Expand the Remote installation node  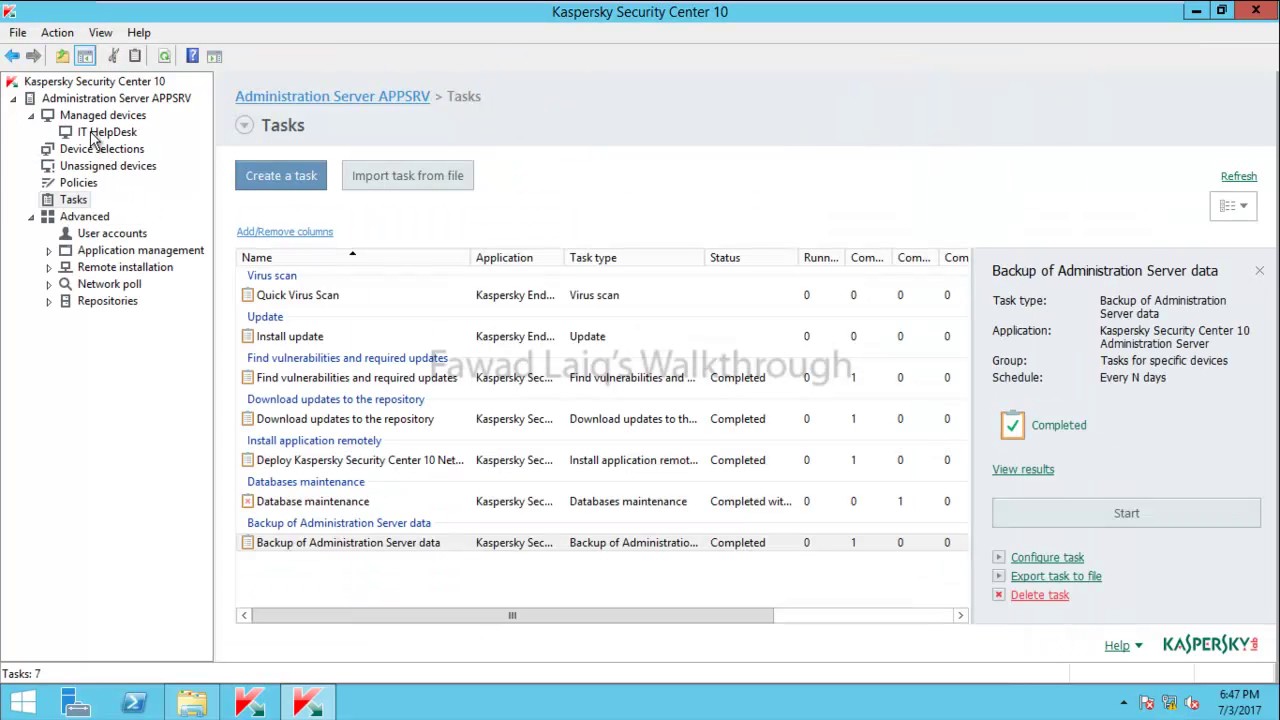tap(49, 268)
